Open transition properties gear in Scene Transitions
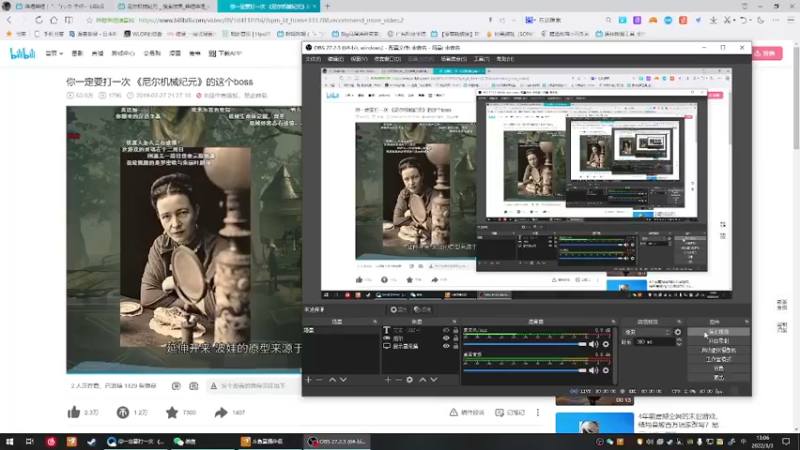Viewport: 800px width, 450px height. coord(678,332)
